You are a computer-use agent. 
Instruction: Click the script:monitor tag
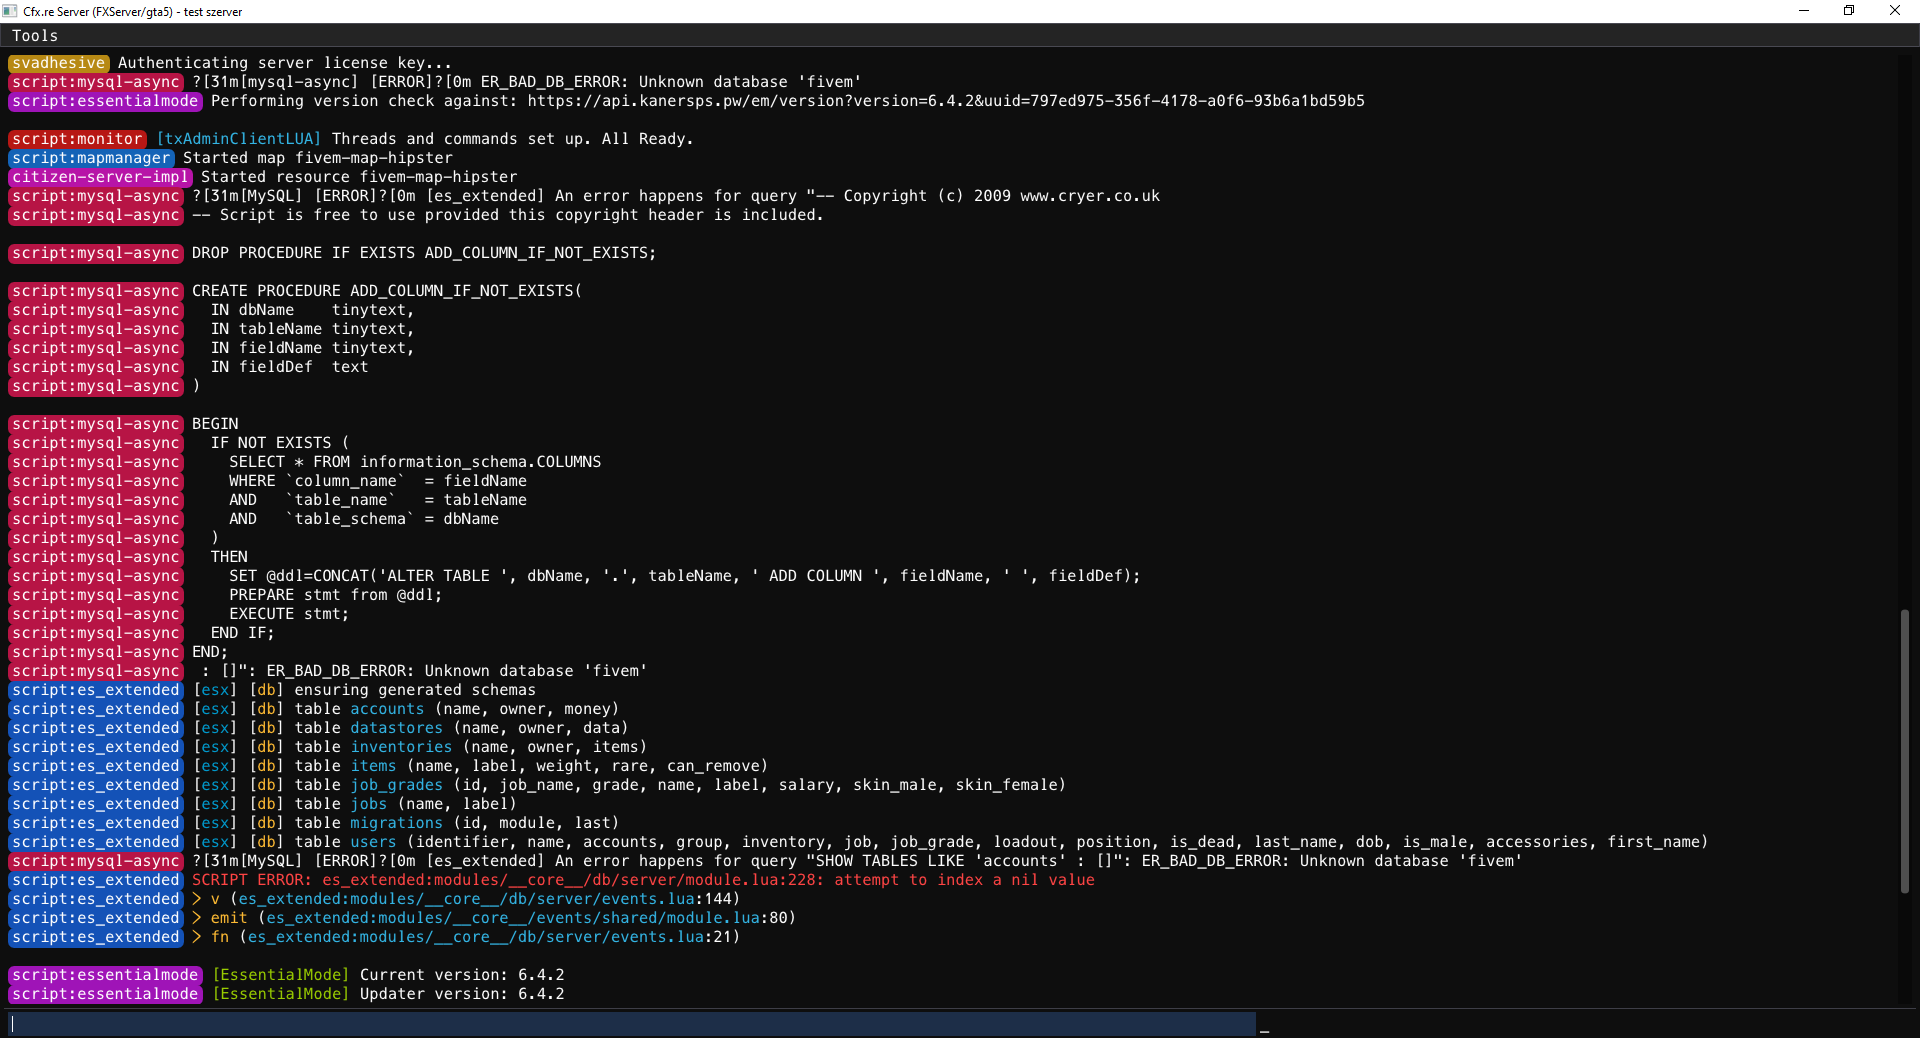point(76,138)
